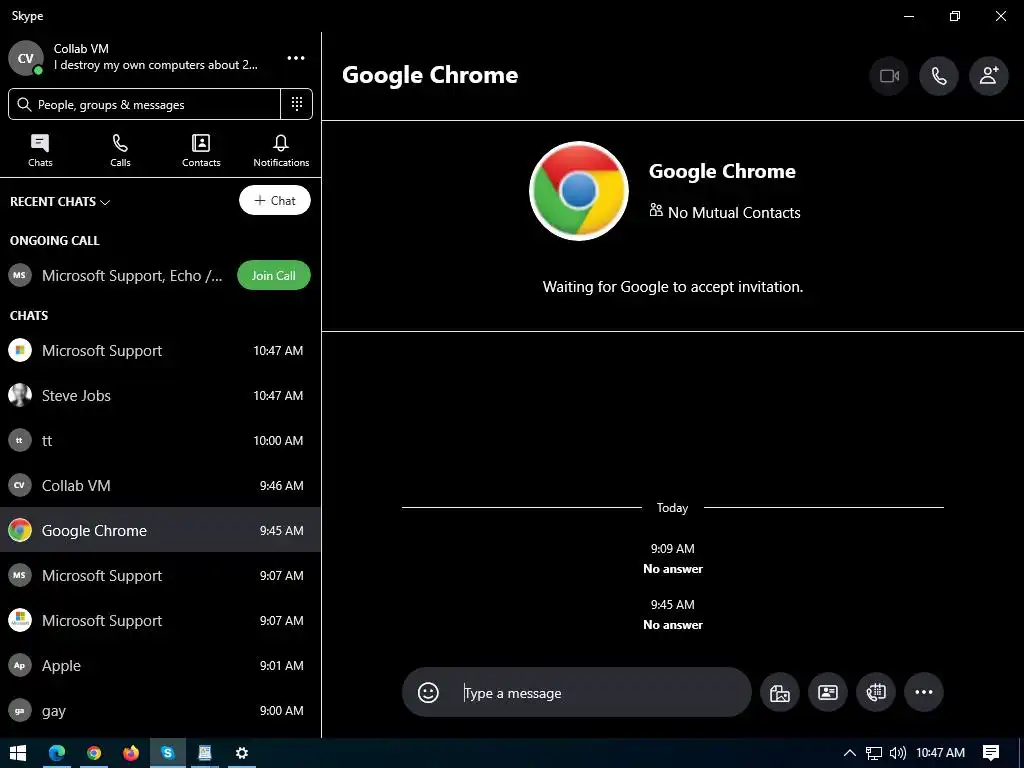Launch Firefox from the taskbar

coord(131,753)
